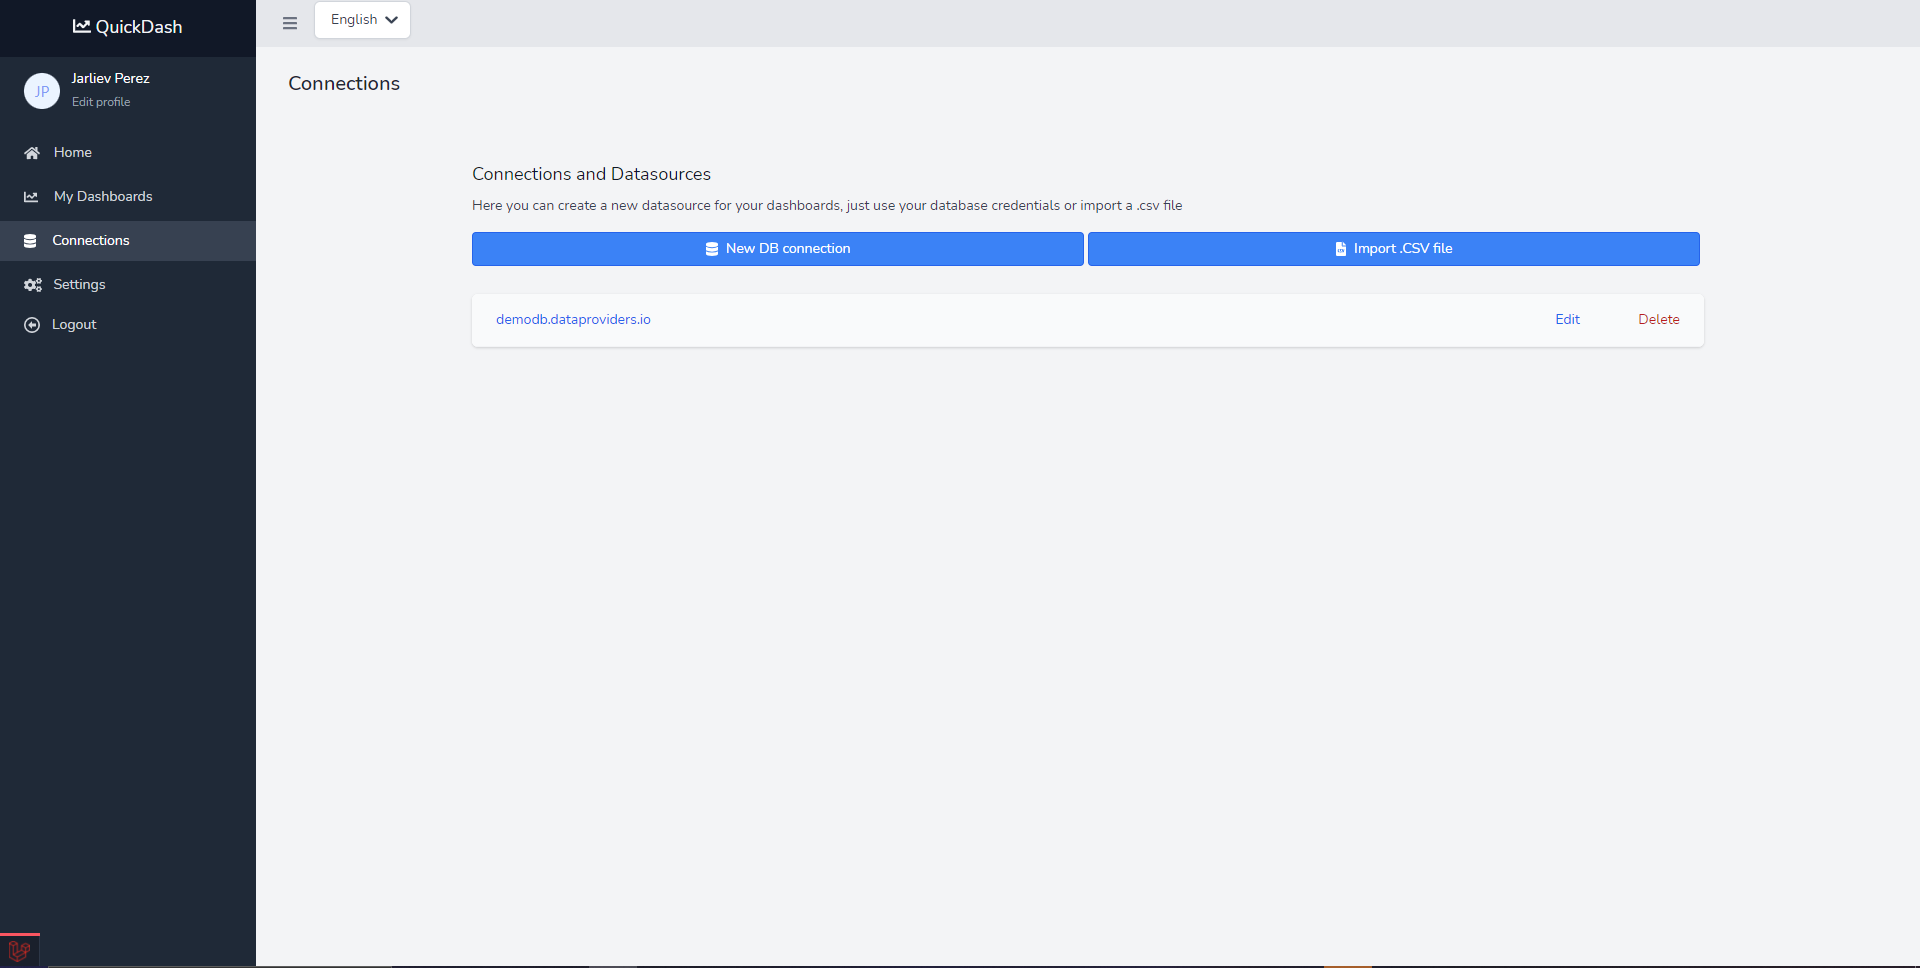
Task: Click the Connections database icon in sidebar
Action: pyautogui.click(x=30, y=241)
